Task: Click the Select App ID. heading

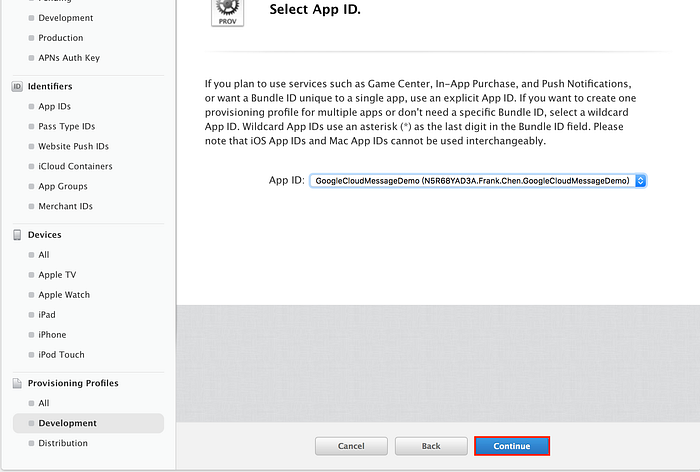Action: click(x=315, y=9)
